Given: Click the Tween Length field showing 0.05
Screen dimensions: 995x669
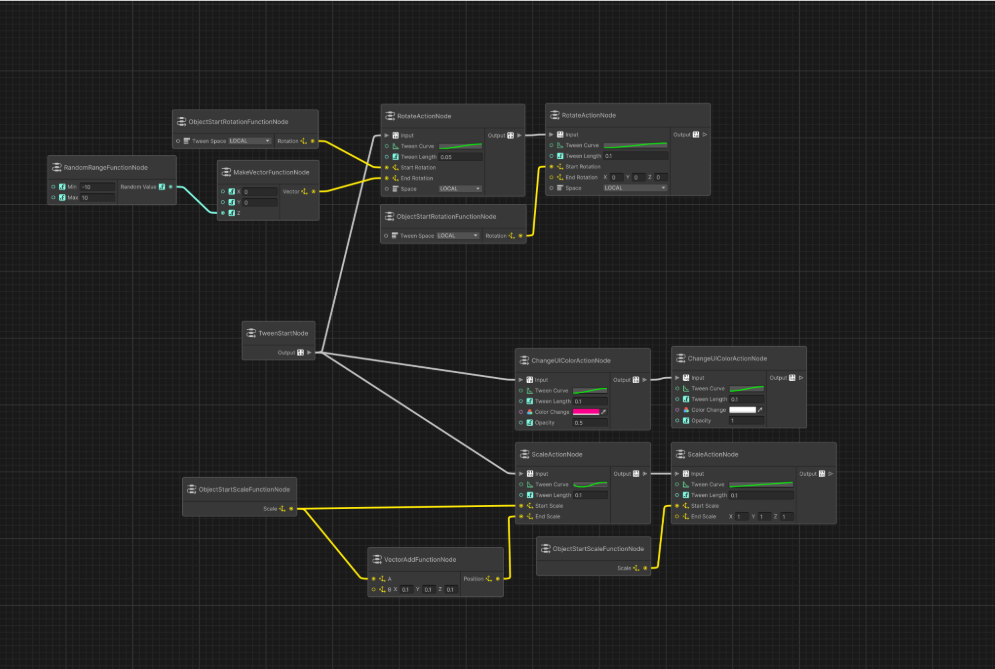Looking at the screenshot, I should [461, 157].
